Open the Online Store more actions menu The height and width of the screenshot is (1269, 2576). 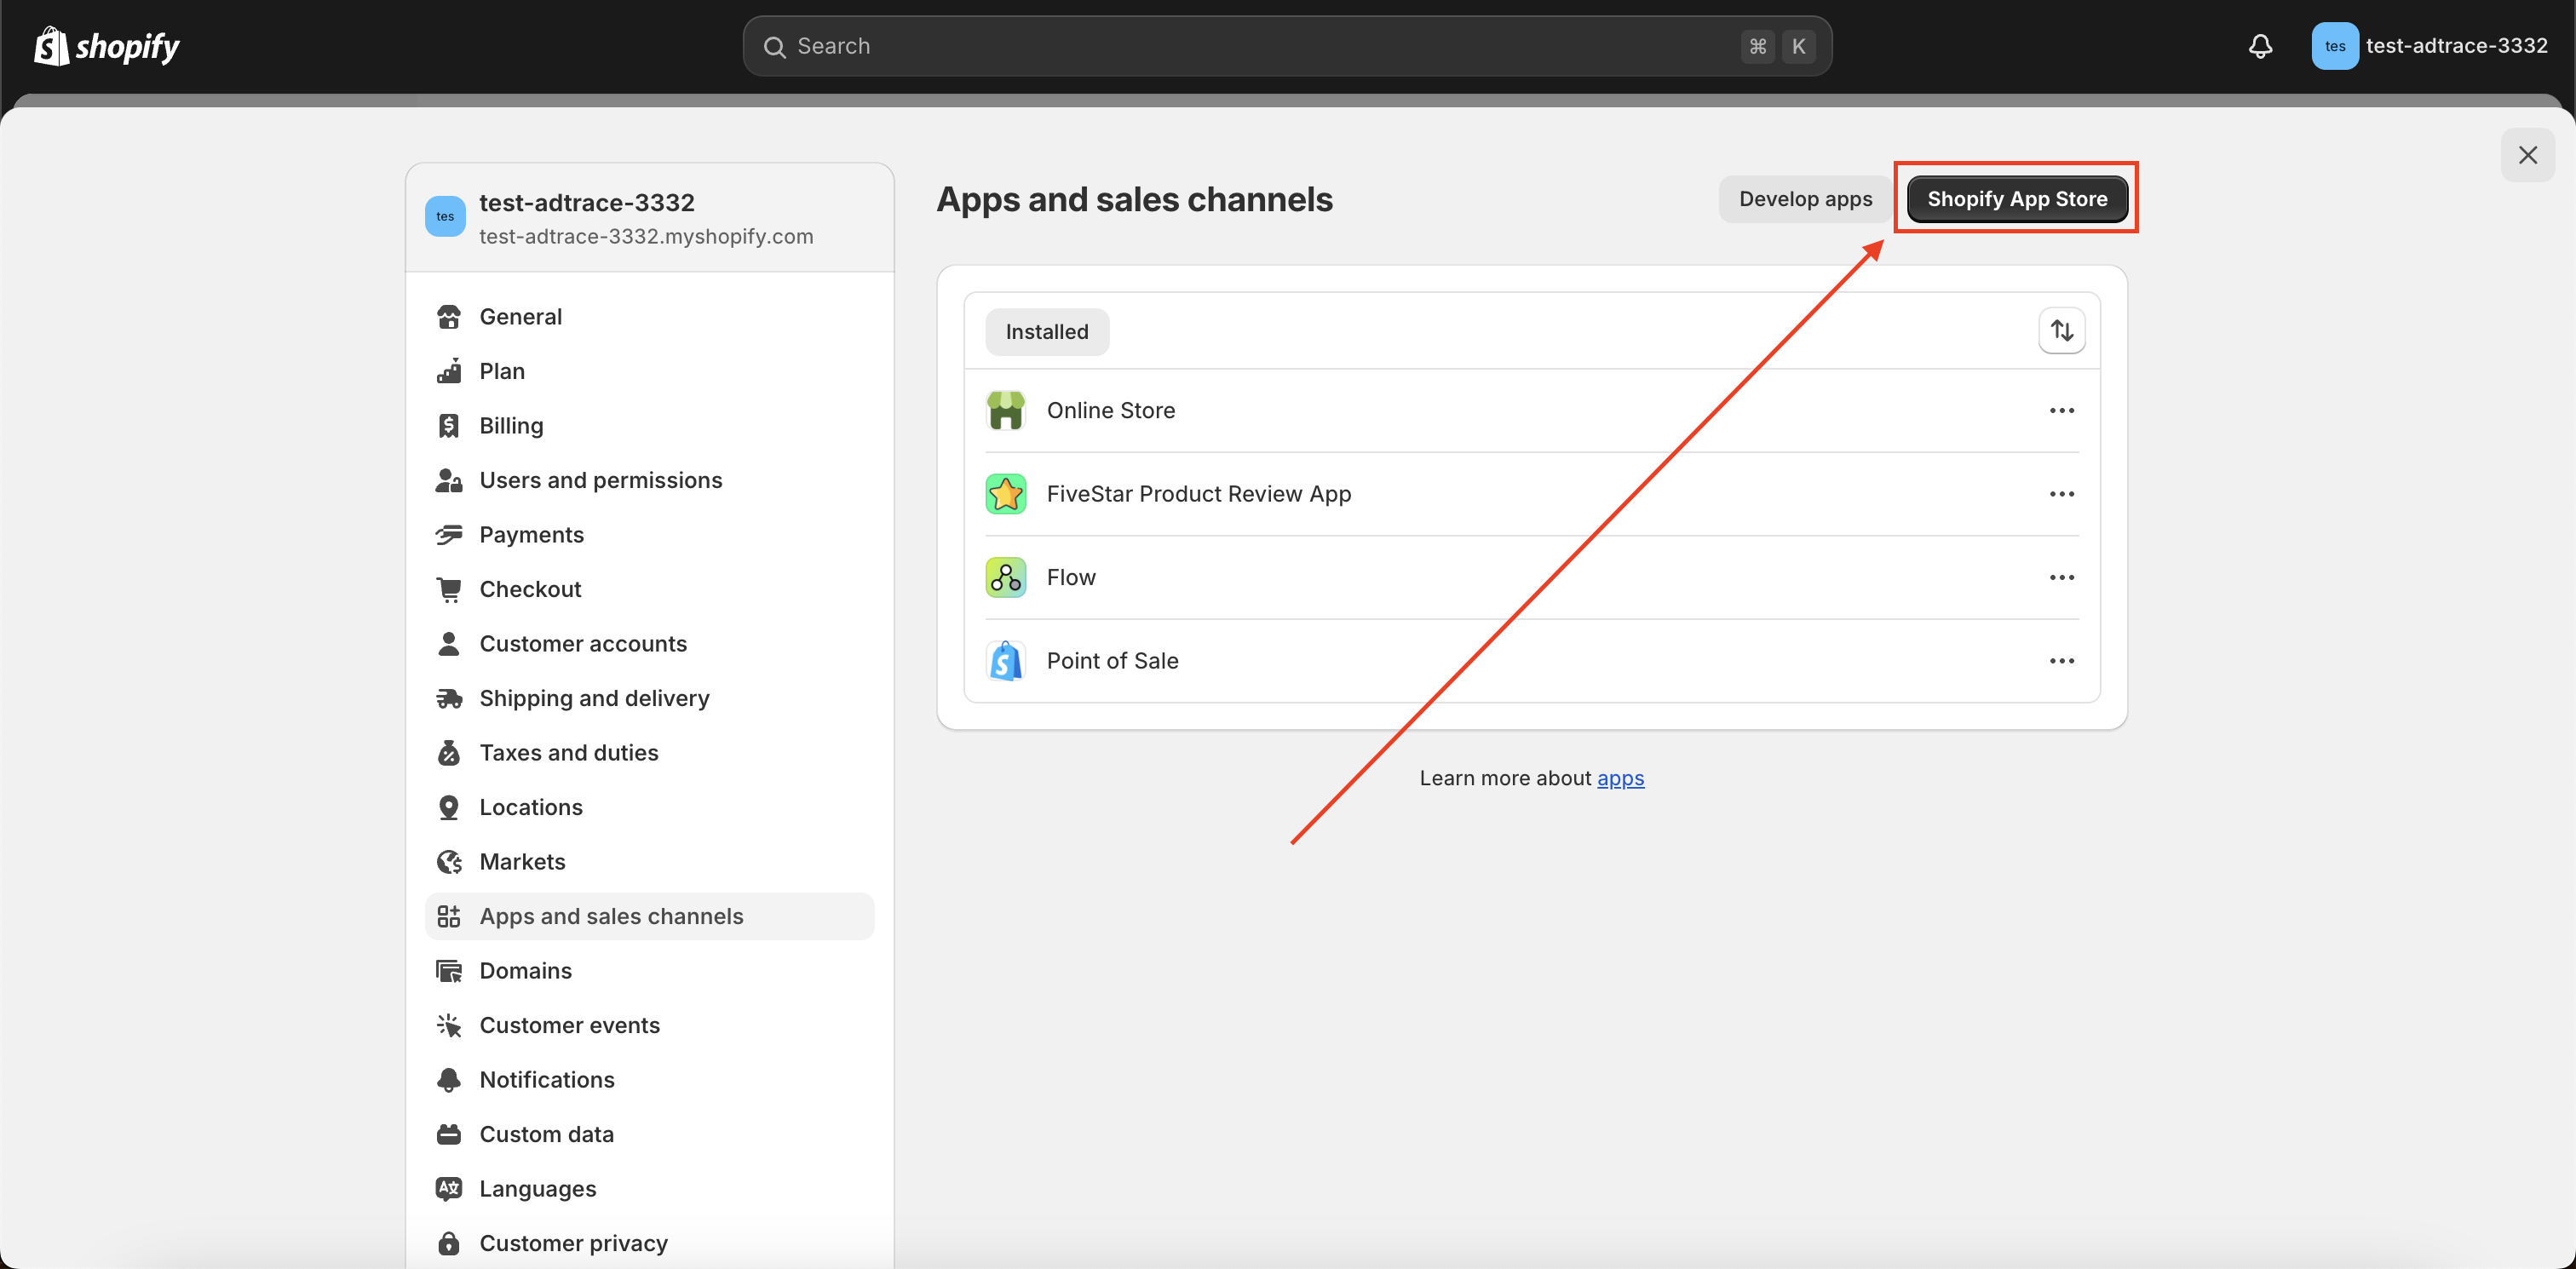[x=2061, y=410]
